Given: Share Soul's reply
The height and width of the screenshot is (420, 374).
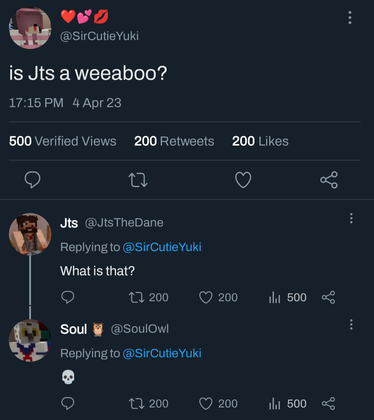Looking at the screenshot, I should coord(328,404).
